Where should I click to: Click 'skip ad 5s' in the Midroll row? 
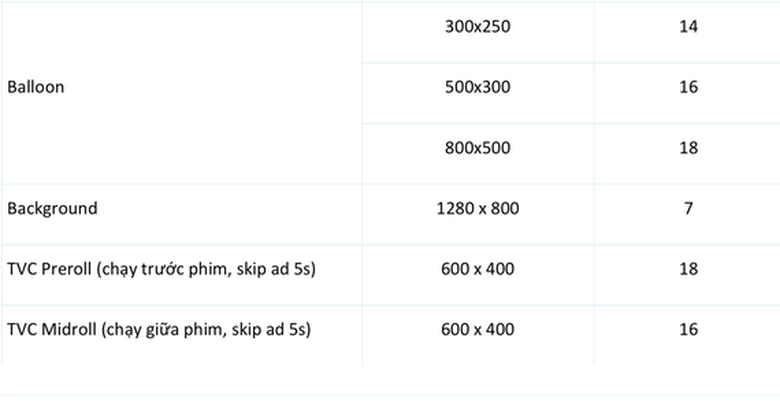[x=268, y=330]
